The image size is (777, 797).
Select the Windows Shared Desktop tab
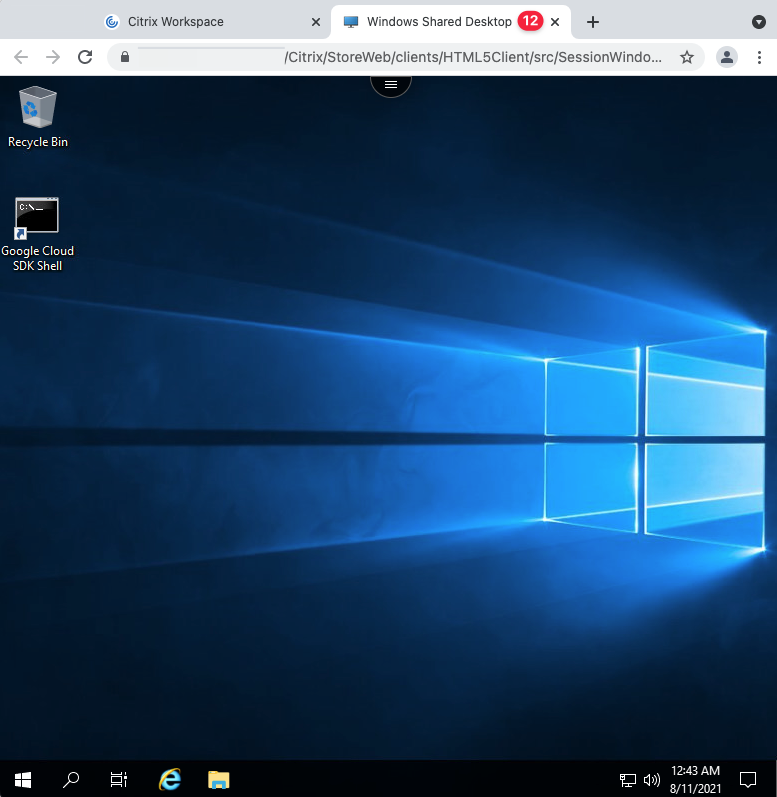[x=438, y=22]
